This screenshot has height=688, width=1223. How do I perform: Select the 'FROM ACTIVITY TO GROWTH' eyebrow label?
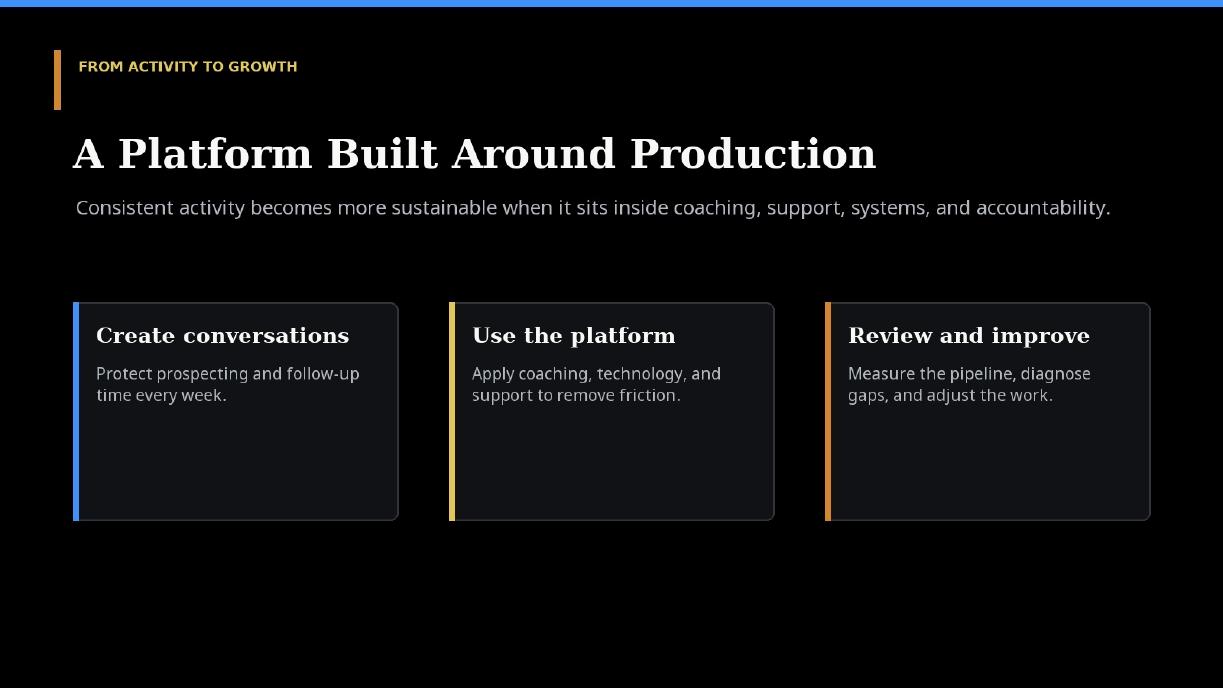[188, 67]
